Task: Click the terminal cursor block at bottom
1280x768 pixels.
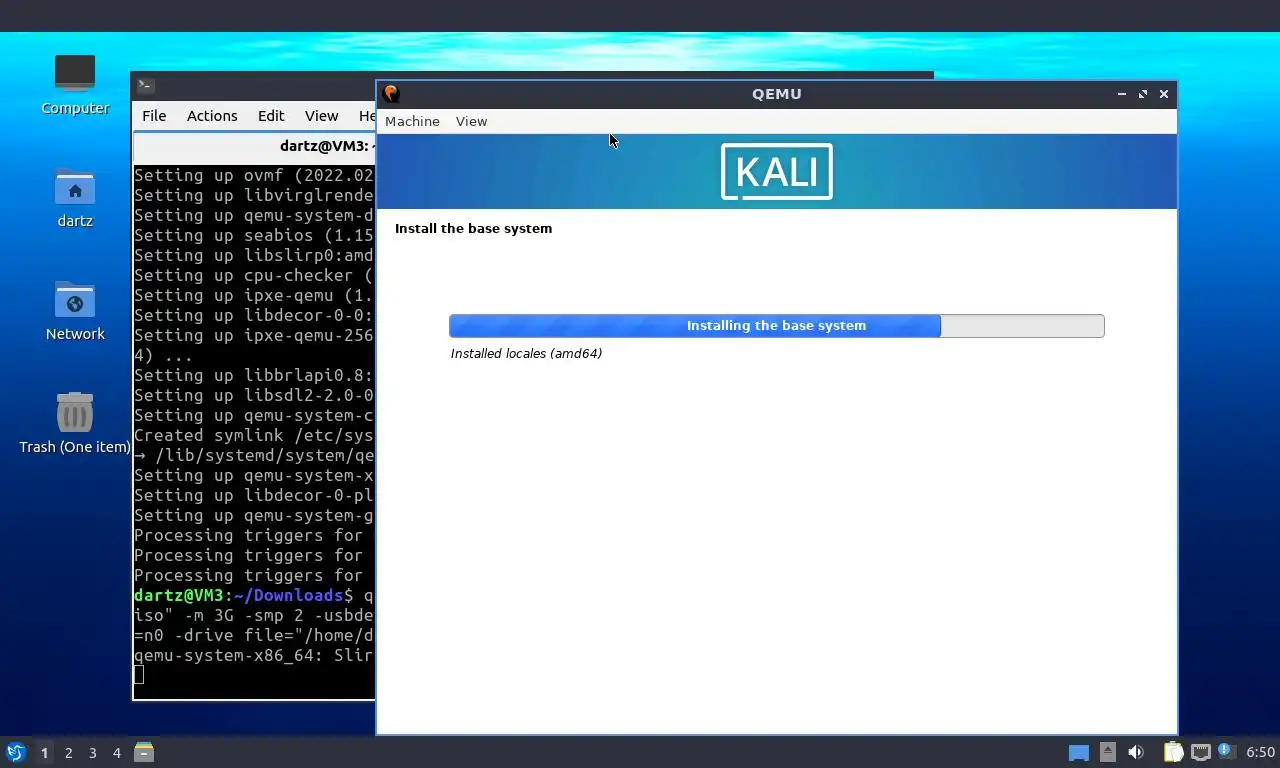Action: [x=140, y=675]
